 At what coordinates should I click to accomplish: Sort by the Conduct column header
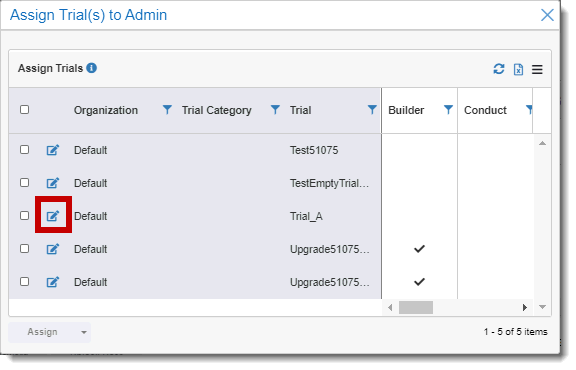pos(485,110)
